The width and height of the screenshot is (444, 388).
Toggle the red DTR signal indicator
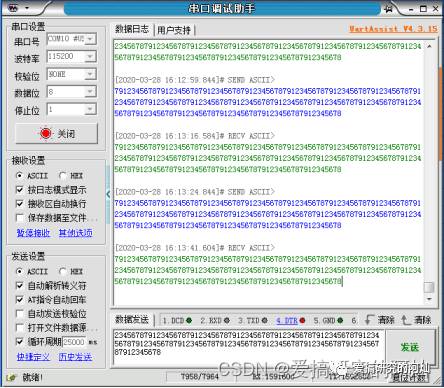[x=291, y=321]
